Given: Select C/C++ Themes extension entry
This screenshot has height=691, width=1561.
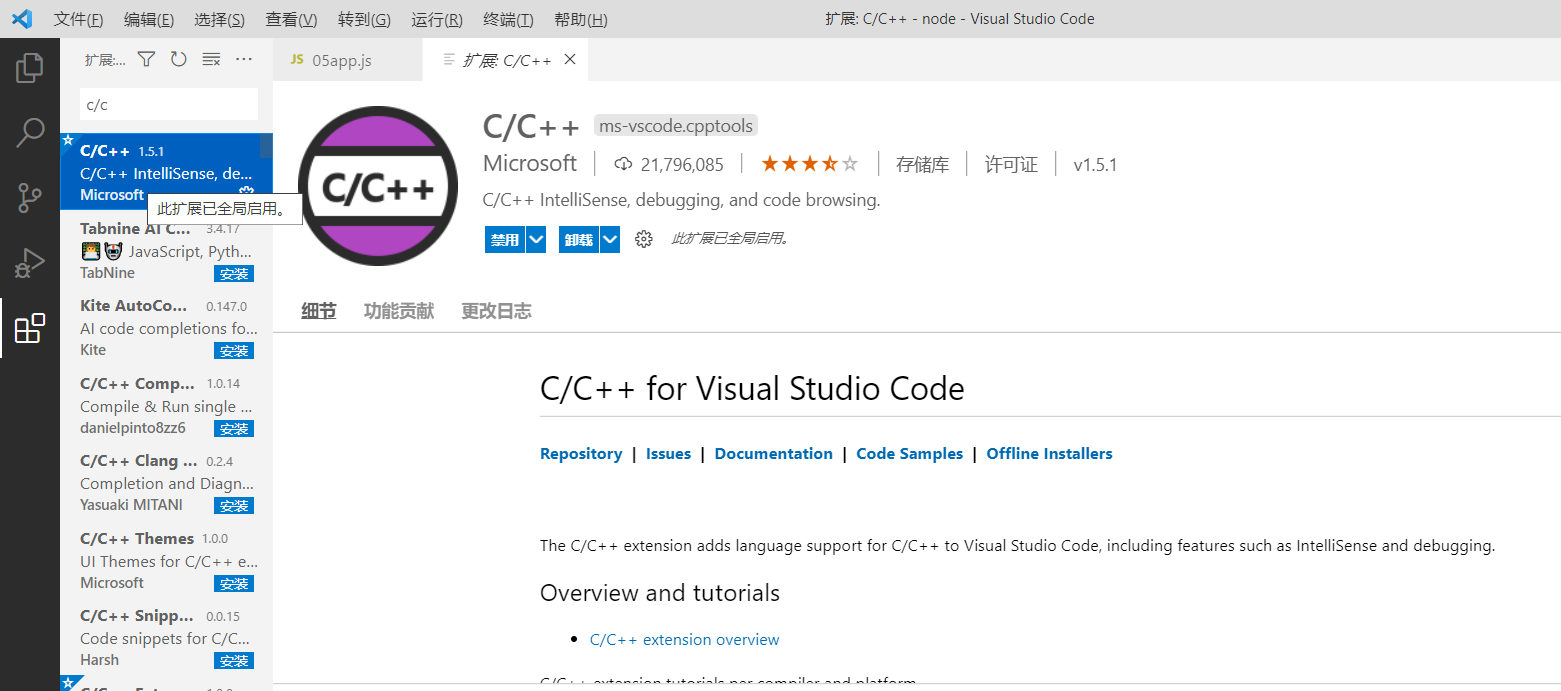Looking at the screenshot, I should point(166,560).
